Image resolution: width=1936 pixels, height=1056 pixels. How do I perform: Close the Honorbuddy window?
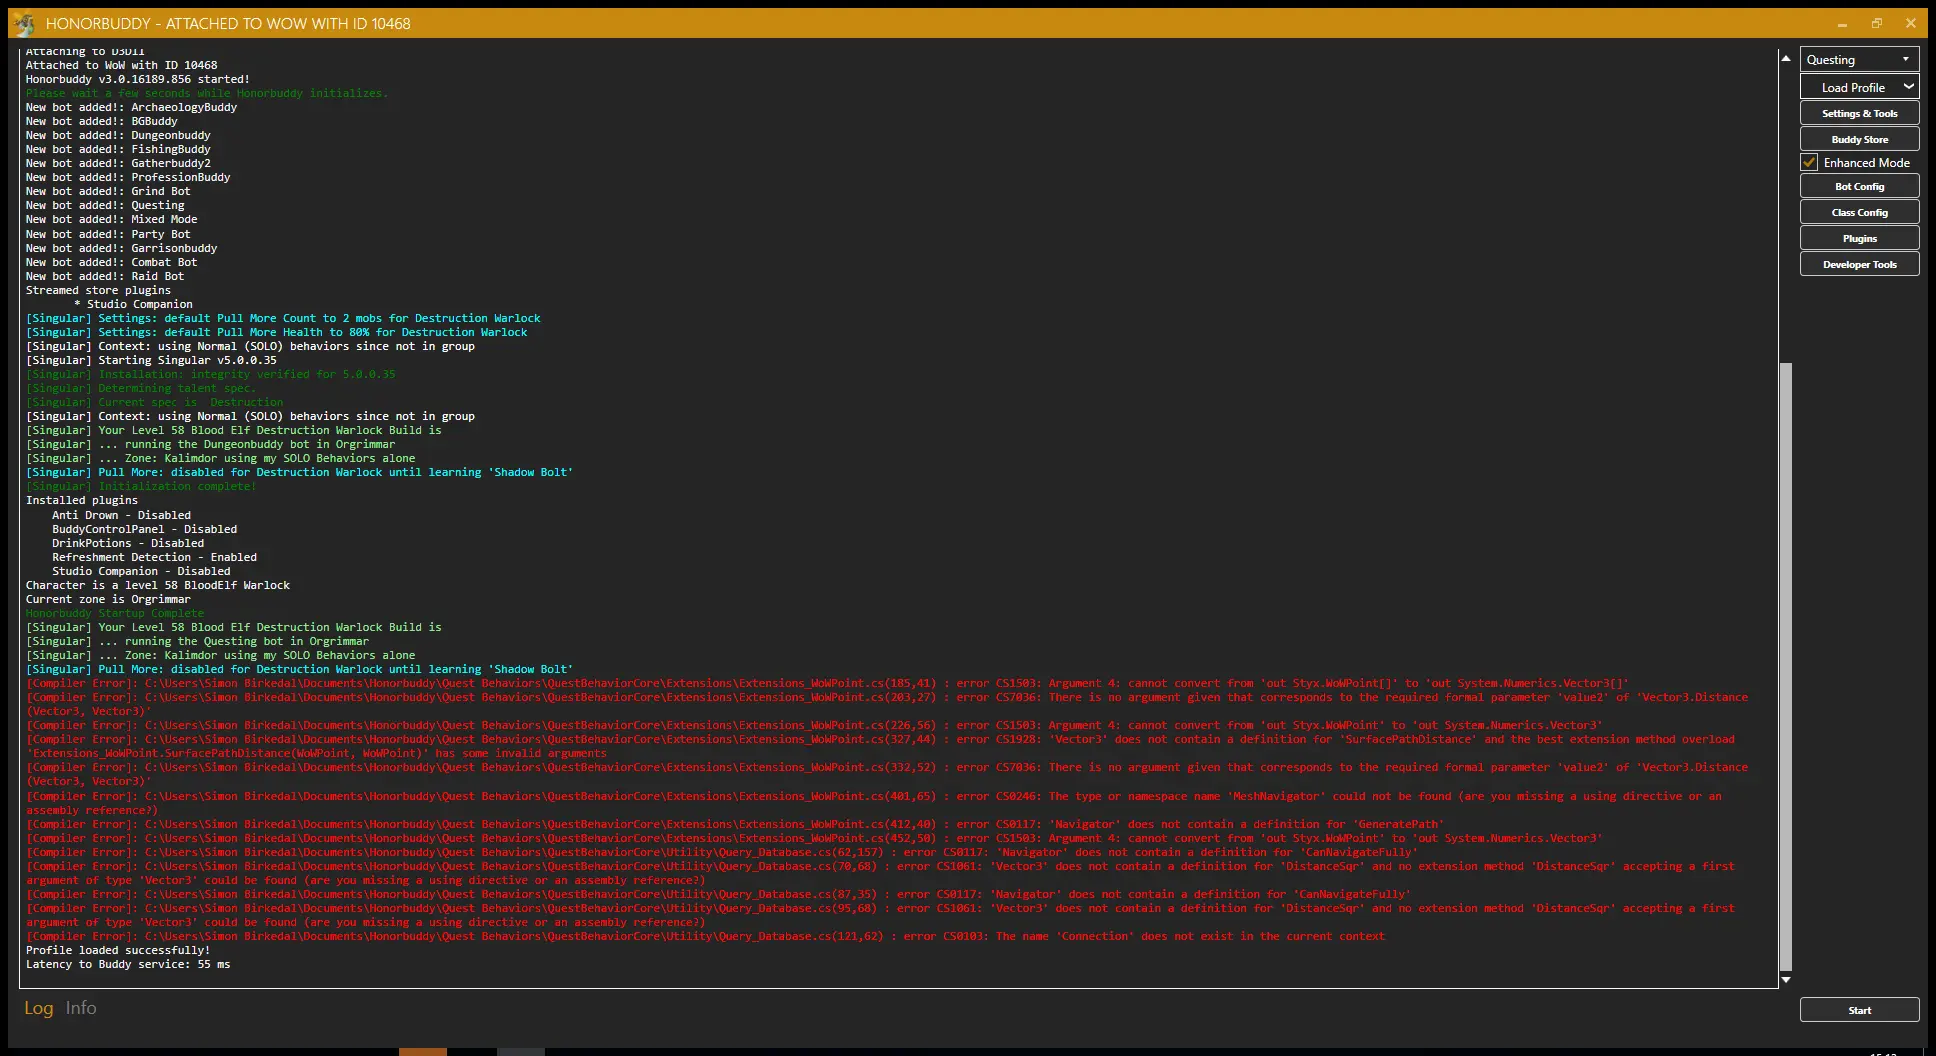(x=1910, y=23)
